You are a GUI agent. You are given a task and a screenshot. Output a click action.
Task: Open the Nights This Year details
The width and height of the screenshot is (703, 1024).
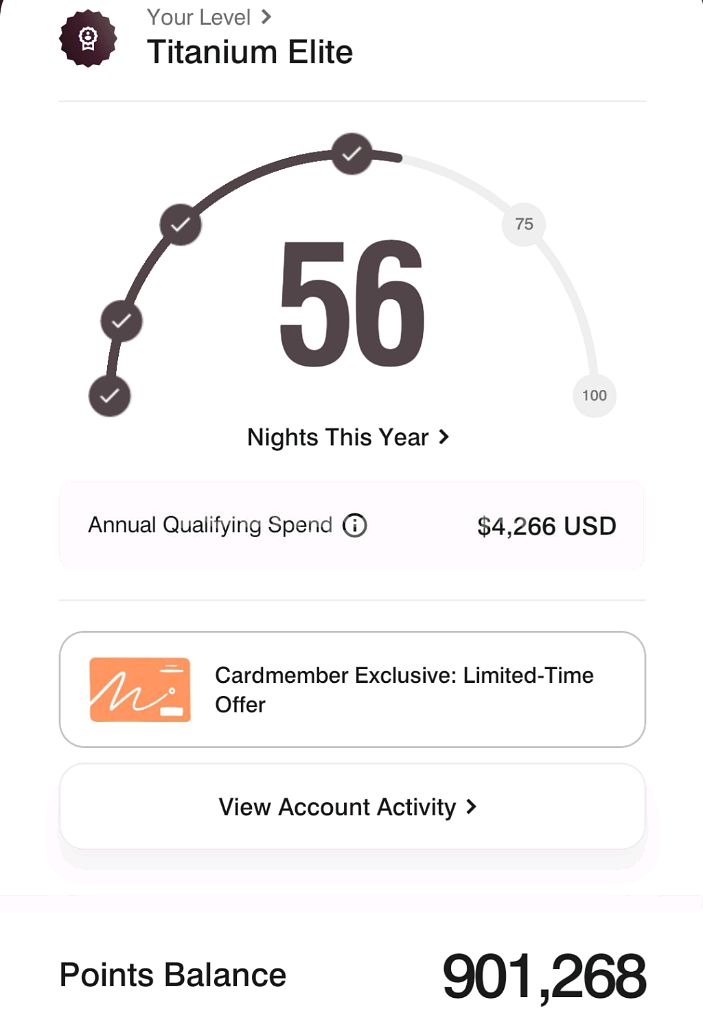tap(337, 438)
